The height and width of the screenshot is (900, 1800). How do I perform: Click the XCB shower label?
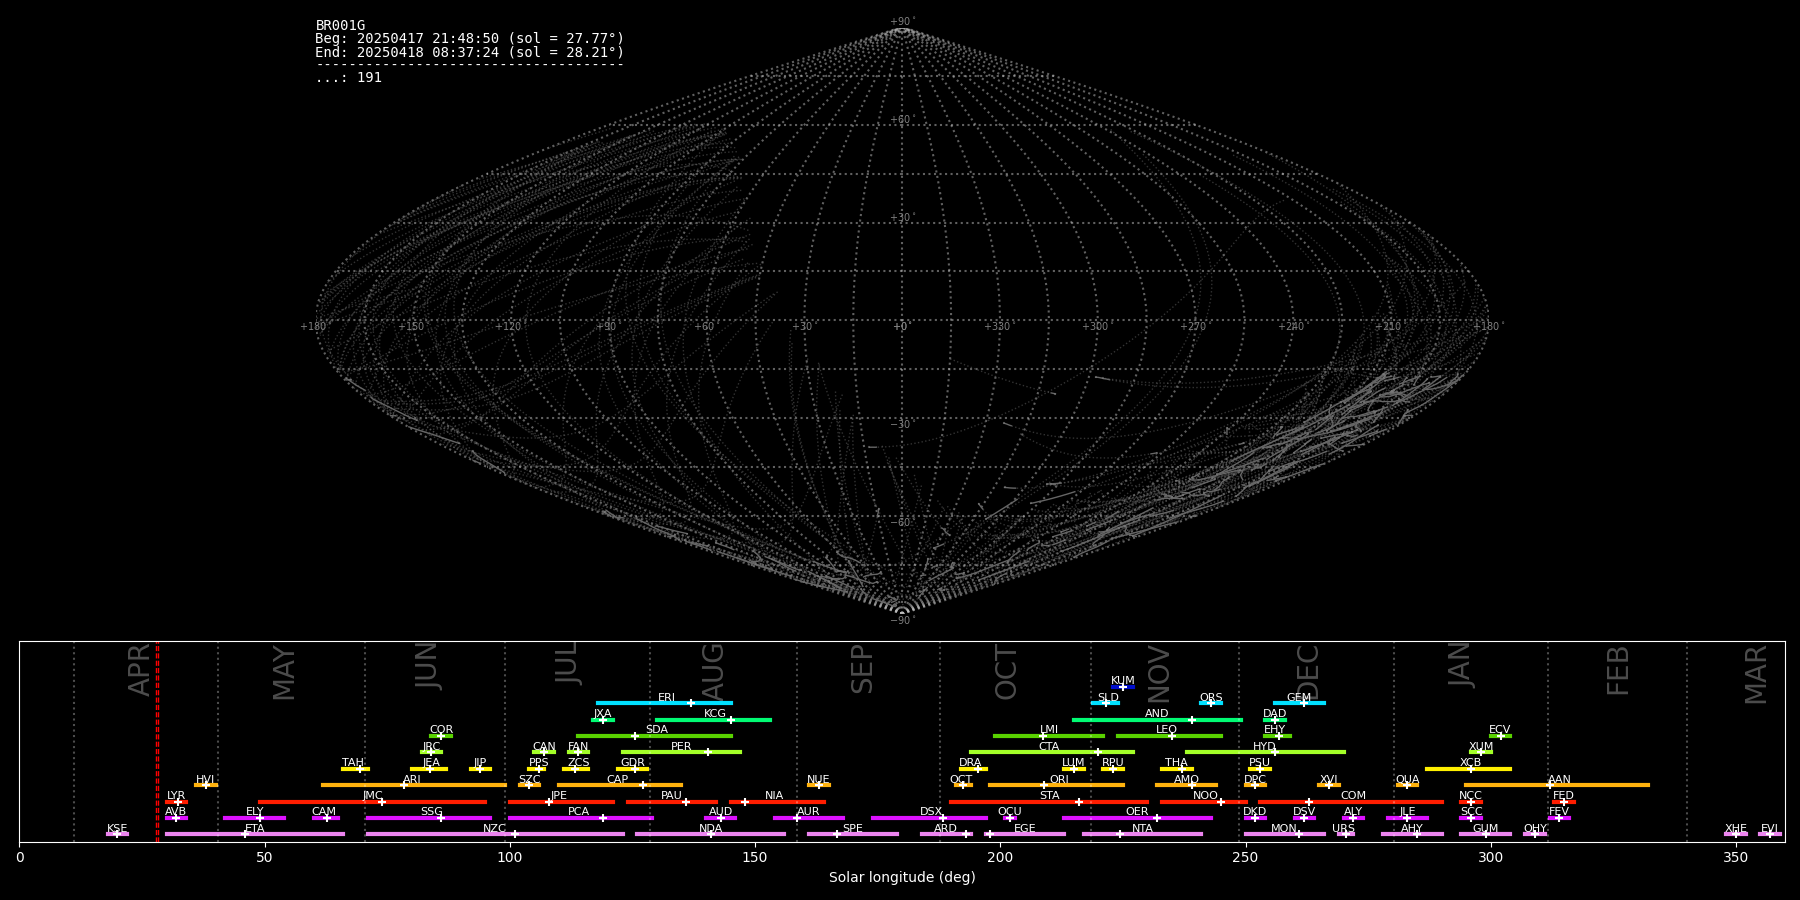point(1471,763)
